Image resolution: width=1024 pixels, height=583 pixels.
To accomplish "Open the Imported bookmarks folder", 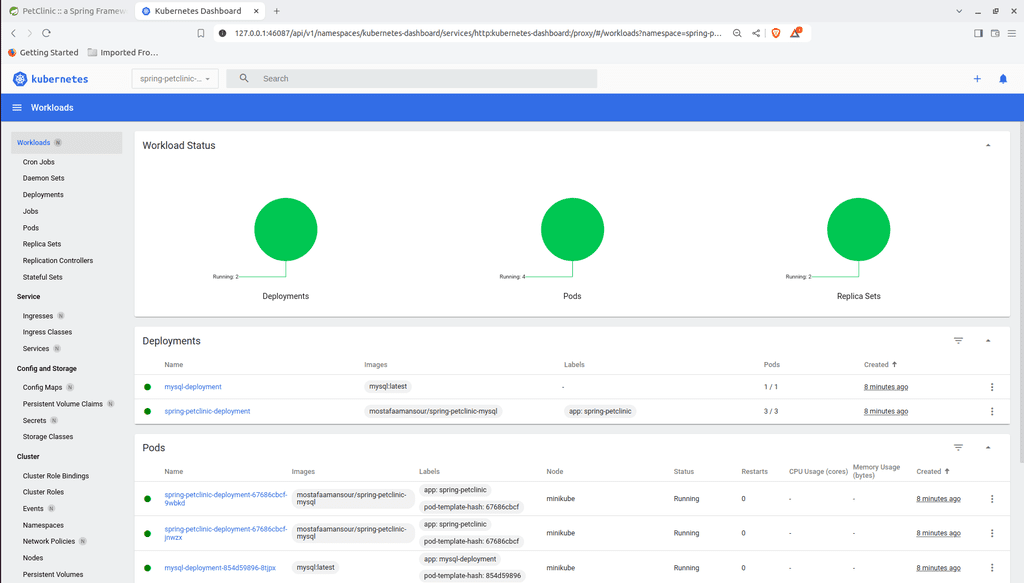I will click(123, 52).
